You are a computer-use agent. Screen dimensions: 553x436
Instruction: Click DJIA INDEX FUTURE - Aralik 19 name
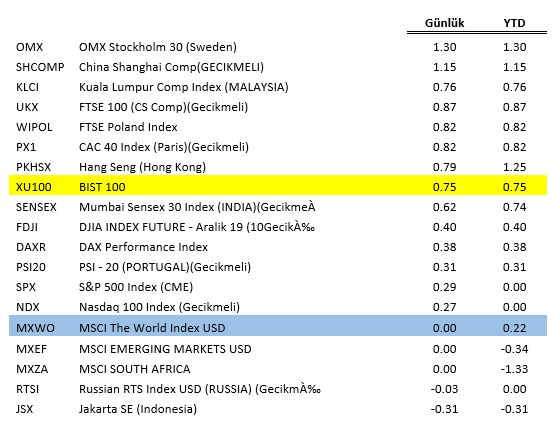pos(197,227)
